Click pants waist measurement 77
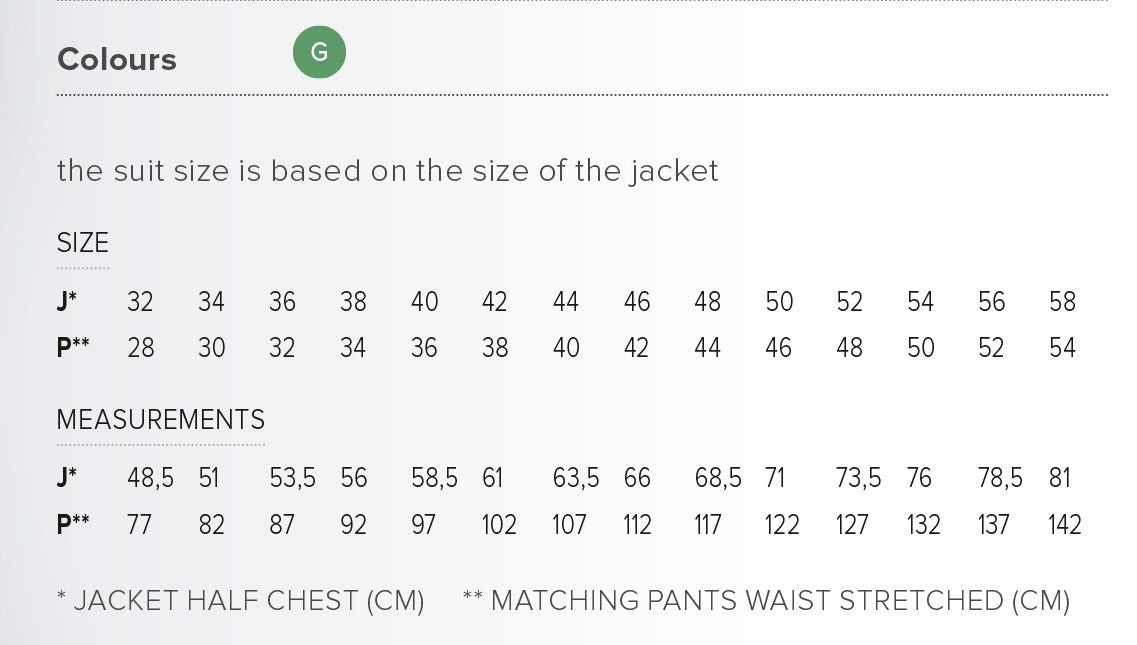 point(139,525)
